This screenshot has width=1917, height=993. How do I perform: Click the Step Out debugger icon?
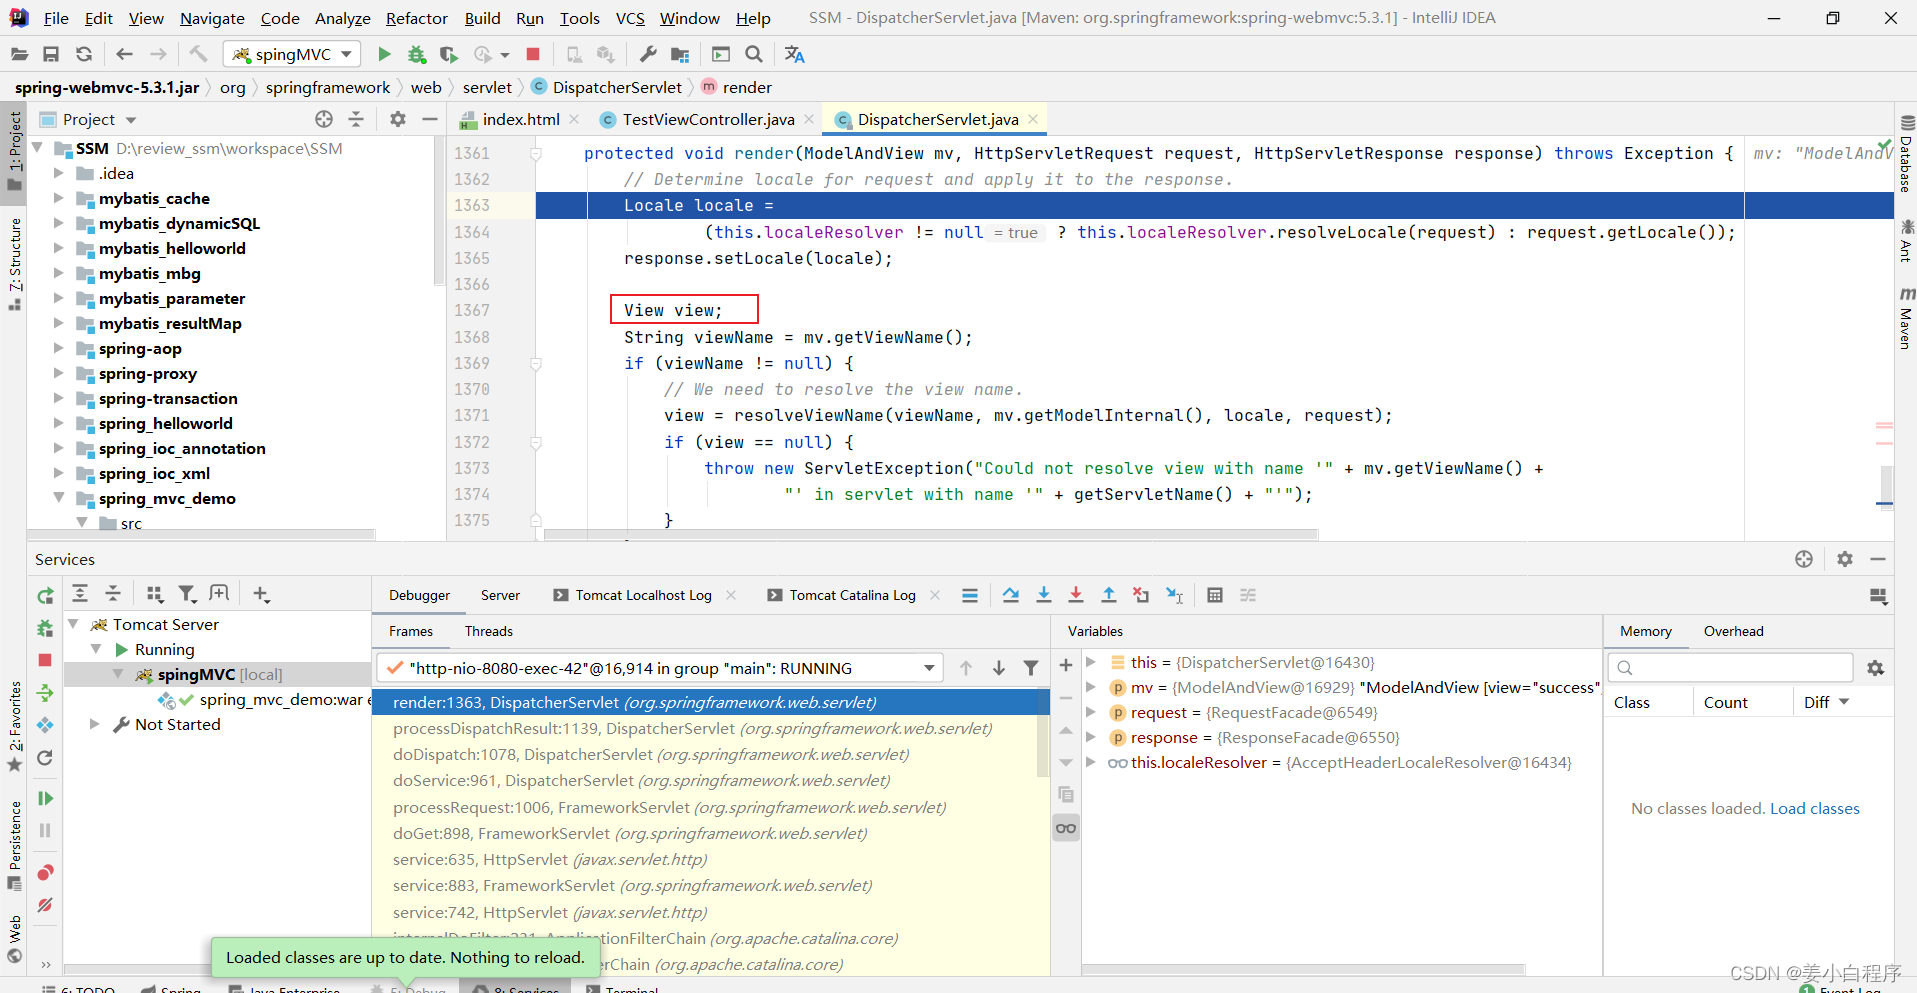tap(1108, 595)
